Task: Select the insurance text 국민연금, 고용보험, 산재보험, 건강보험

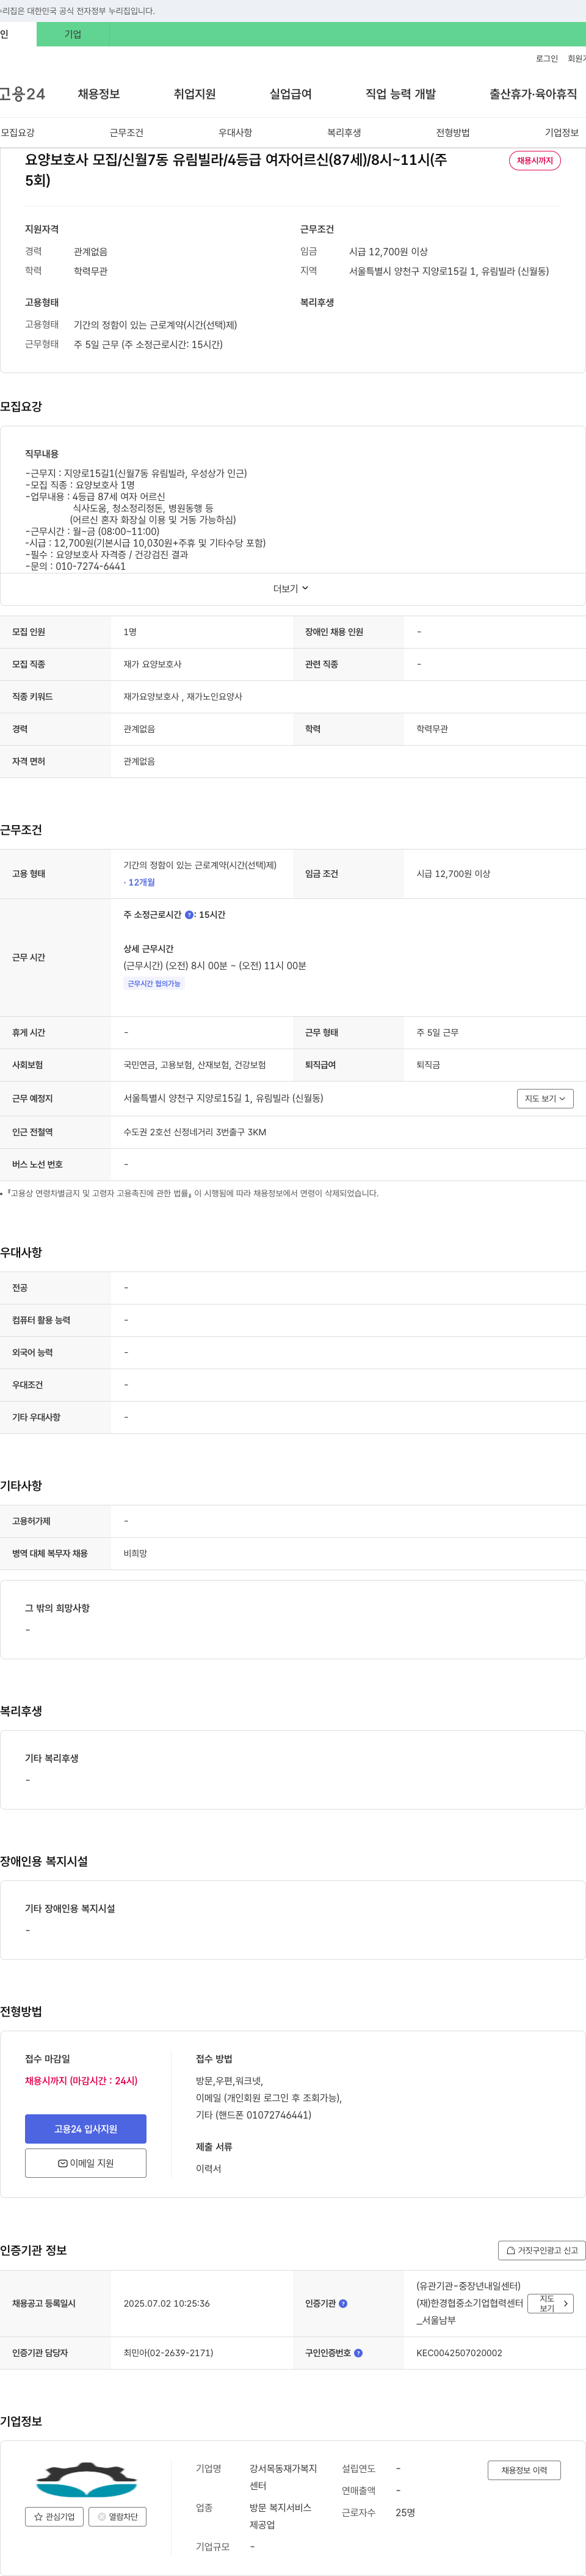Action: pyautogui.click(x=195, y=1065)
